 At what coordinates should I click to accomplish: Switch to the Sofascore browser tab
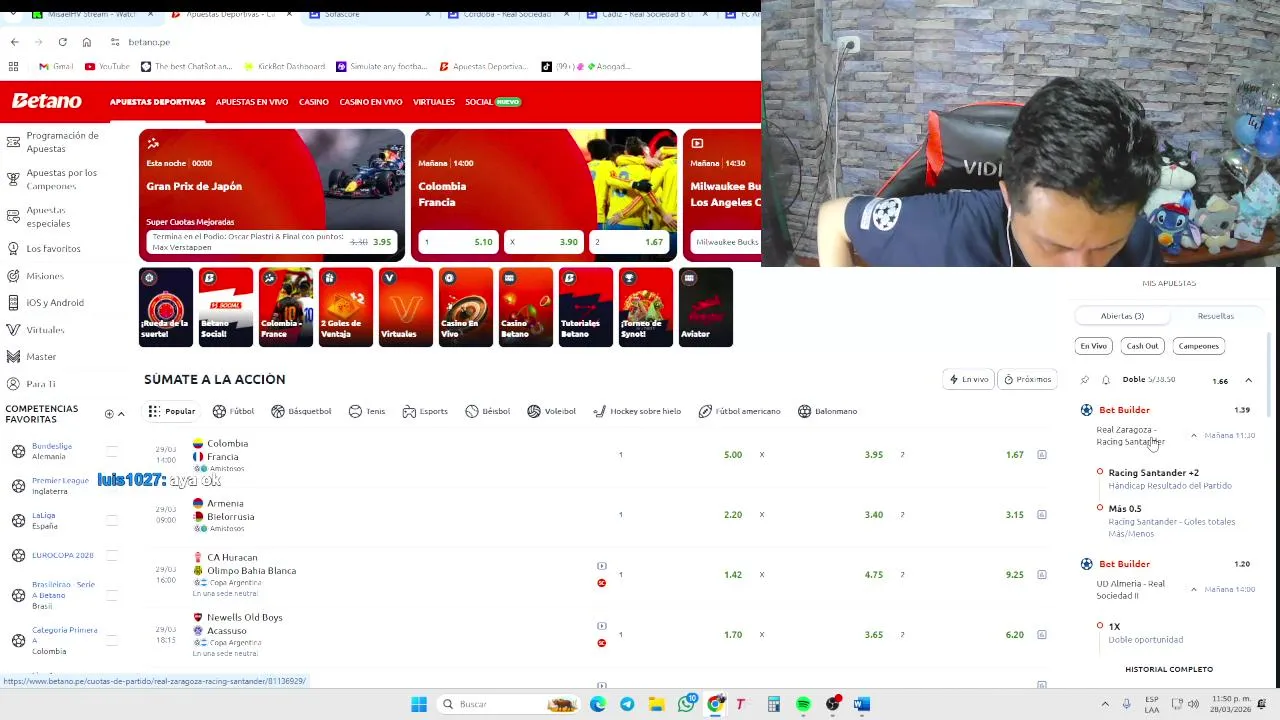pos(342,14)
